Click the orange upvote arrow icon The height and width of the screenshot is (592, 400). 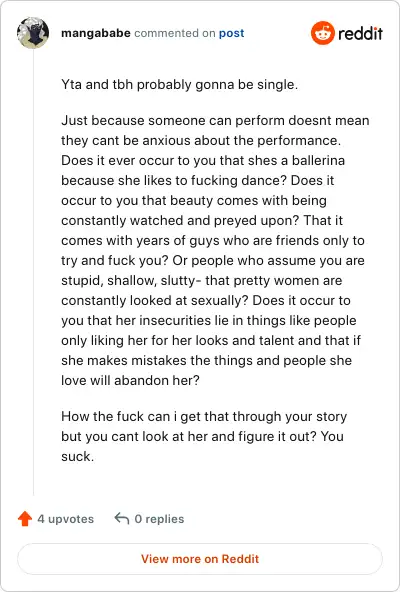[x=25, y=519]
